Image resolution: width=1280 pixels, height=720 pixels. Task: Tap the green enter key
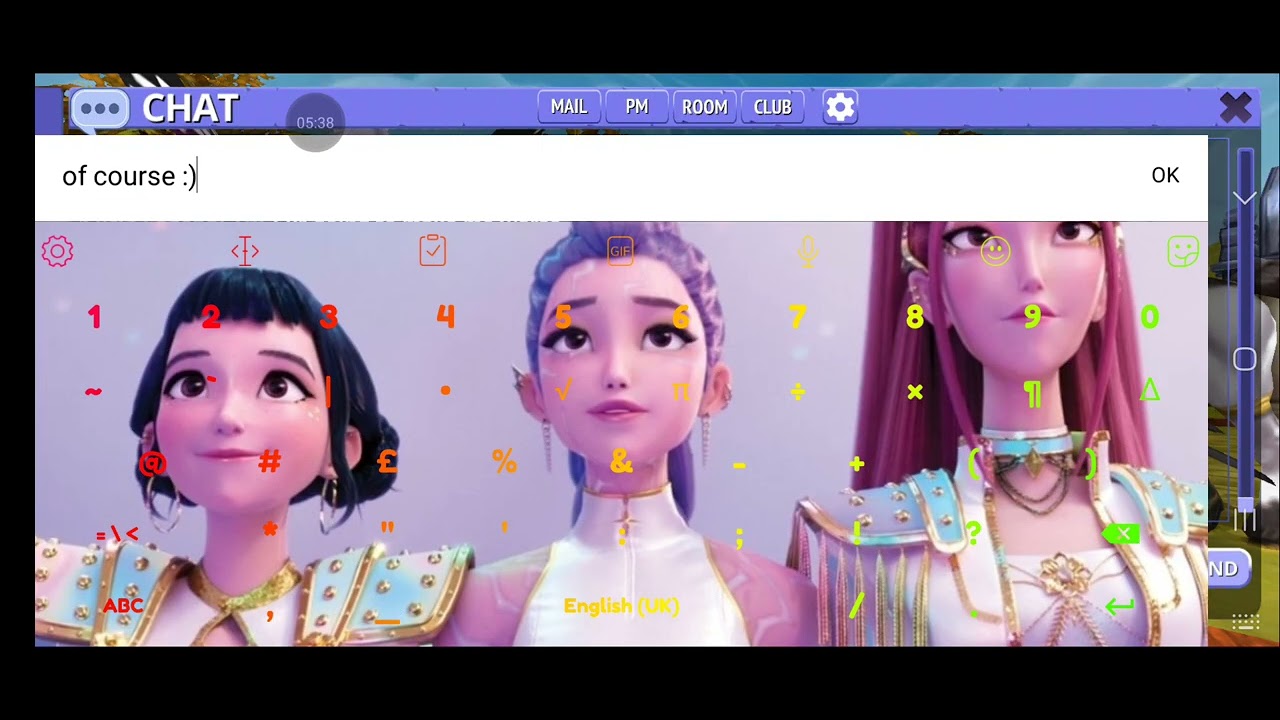point(1120,606)
